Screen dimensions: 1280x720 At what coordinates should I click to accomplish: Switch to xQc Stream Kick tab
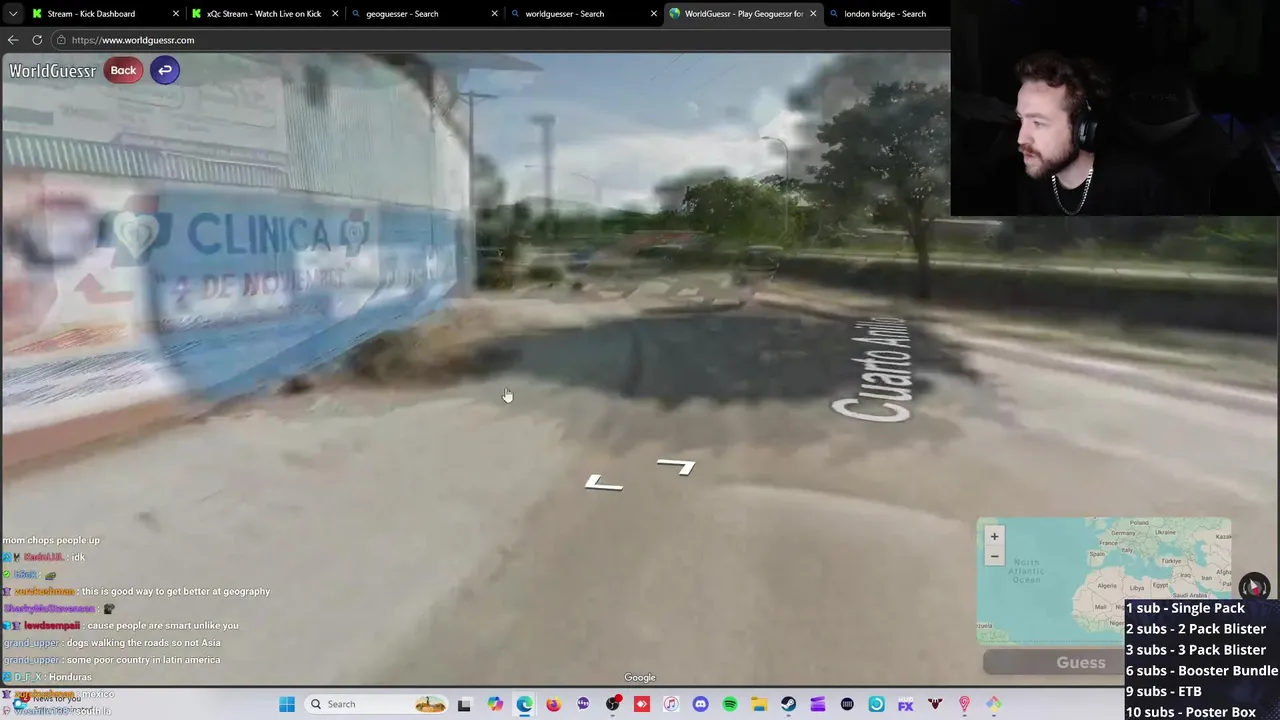tap(264, 14)
